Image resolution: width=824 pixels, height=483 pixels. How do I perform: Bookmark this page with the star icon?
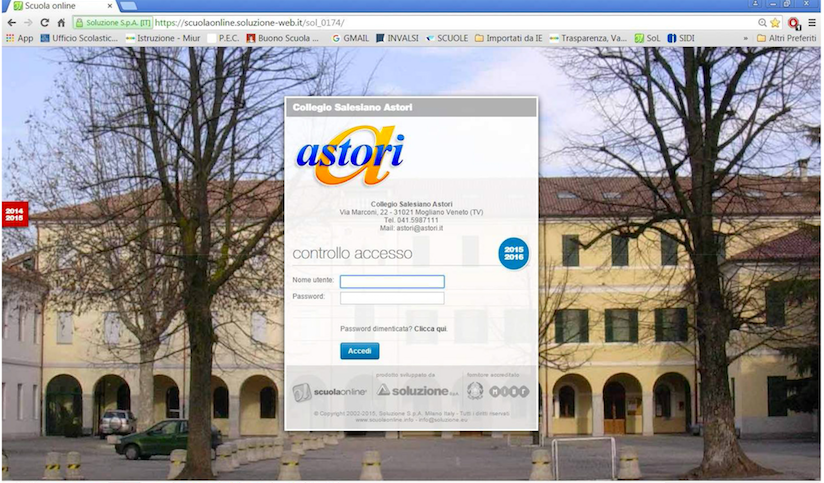(x=775, y=23)
